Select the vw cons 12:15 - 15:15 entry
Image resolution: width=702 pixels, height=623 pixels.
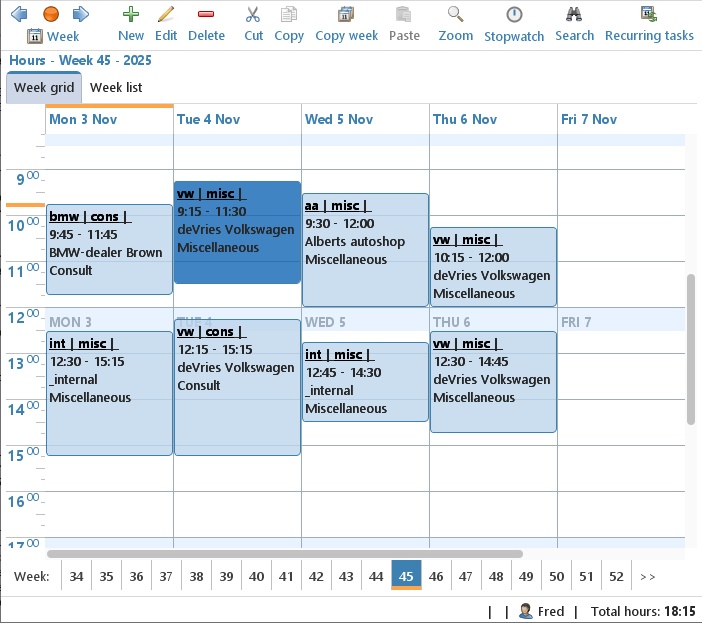pos(237,388)
